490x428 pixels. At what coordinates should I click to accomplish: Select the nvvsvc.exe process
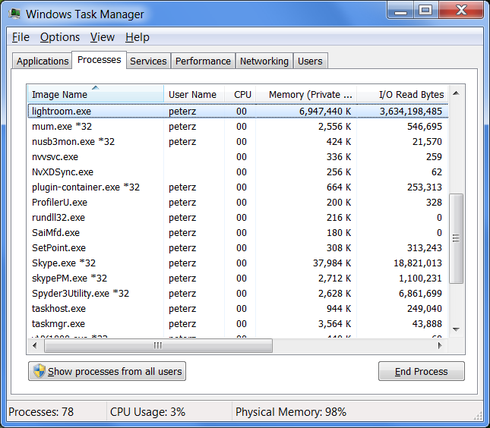point(238,157)
